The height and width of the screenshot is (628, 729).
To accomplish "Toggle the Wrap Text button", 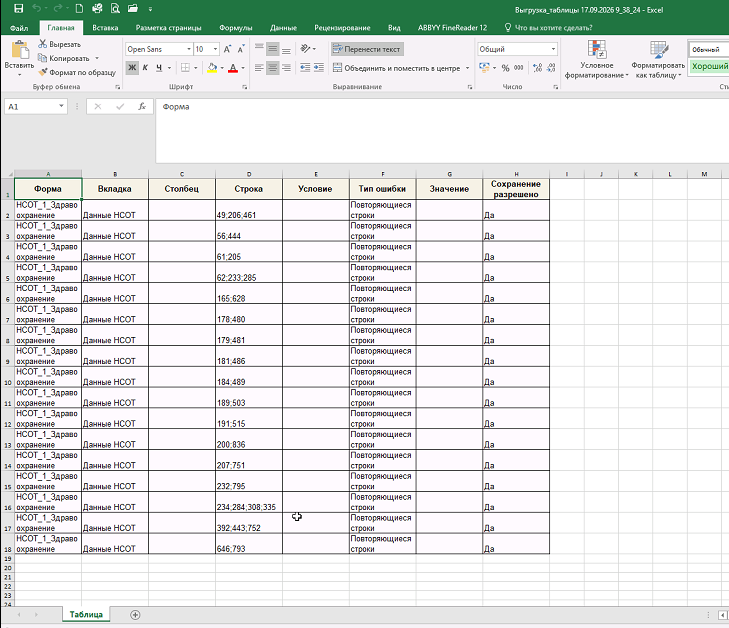I will (x=367, y=49).
